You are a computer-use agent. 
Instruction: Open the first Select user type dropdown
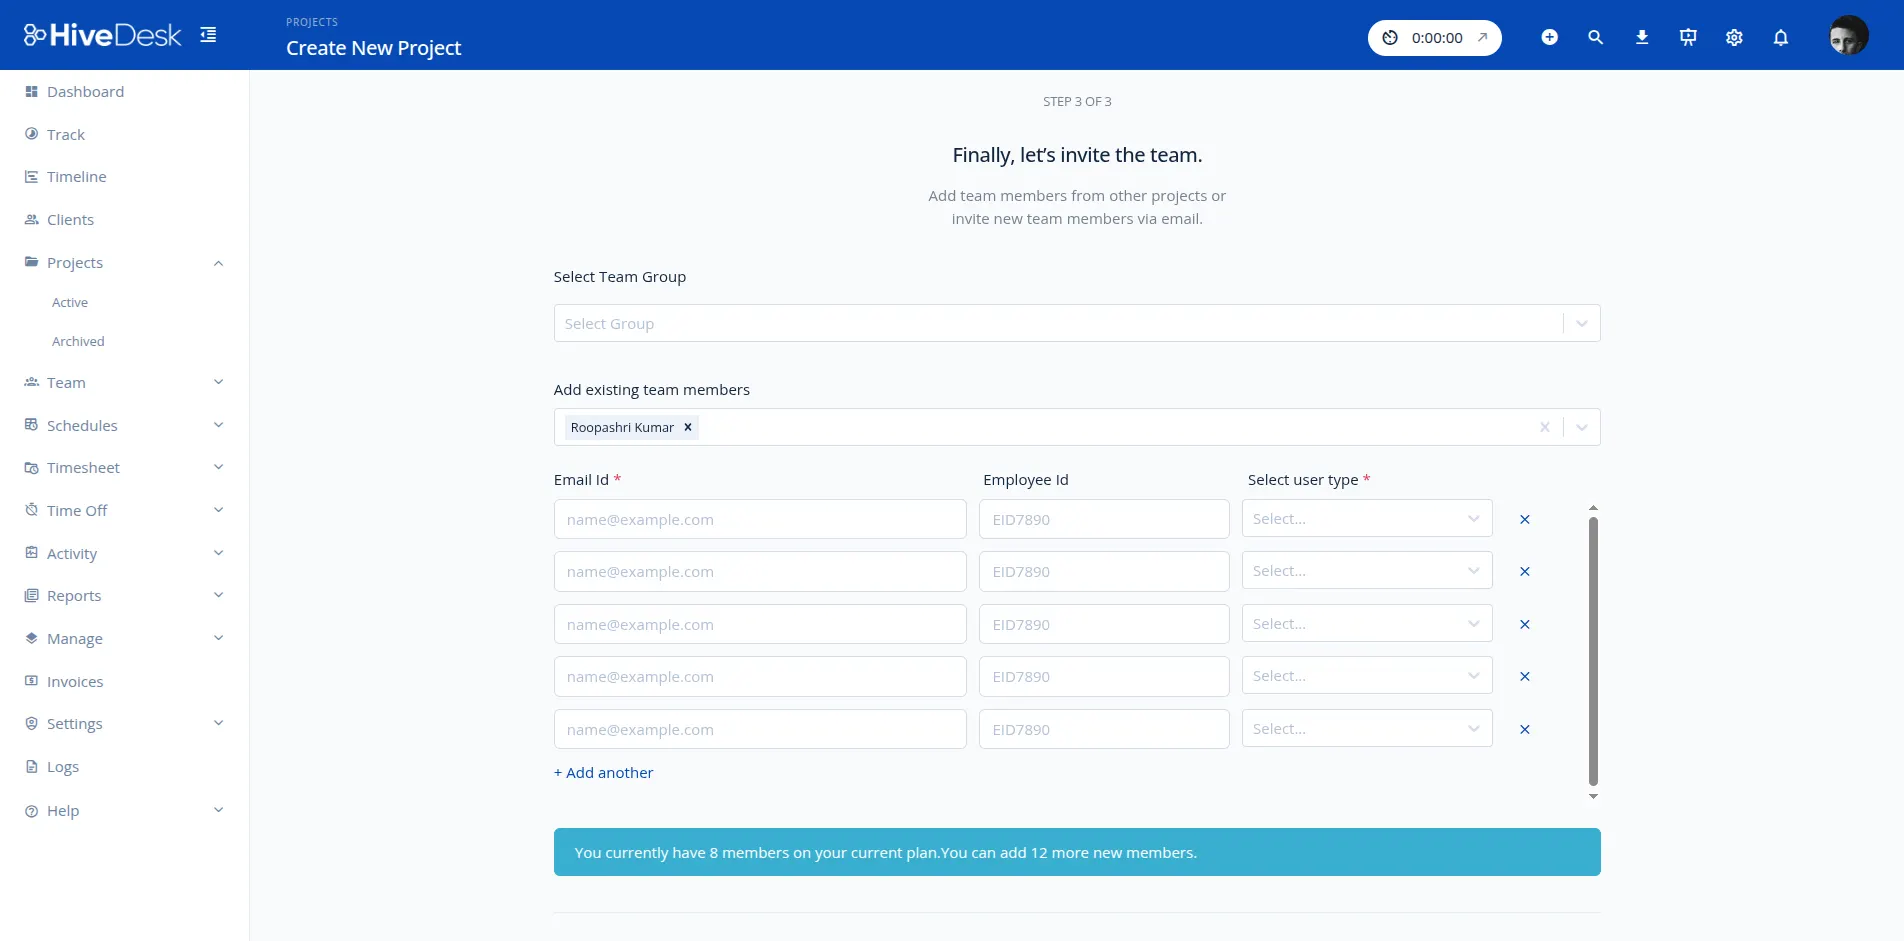1366,518
